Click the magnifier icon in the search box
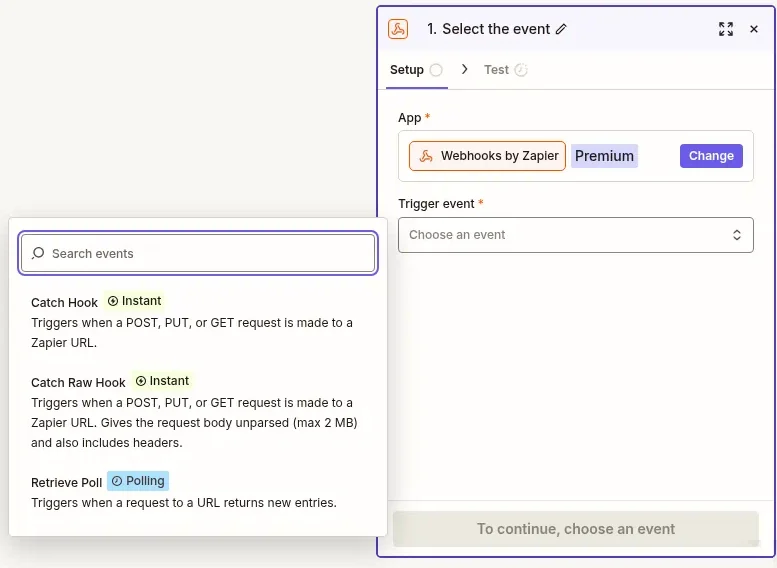The image size is (777, 568). point(38,253)
